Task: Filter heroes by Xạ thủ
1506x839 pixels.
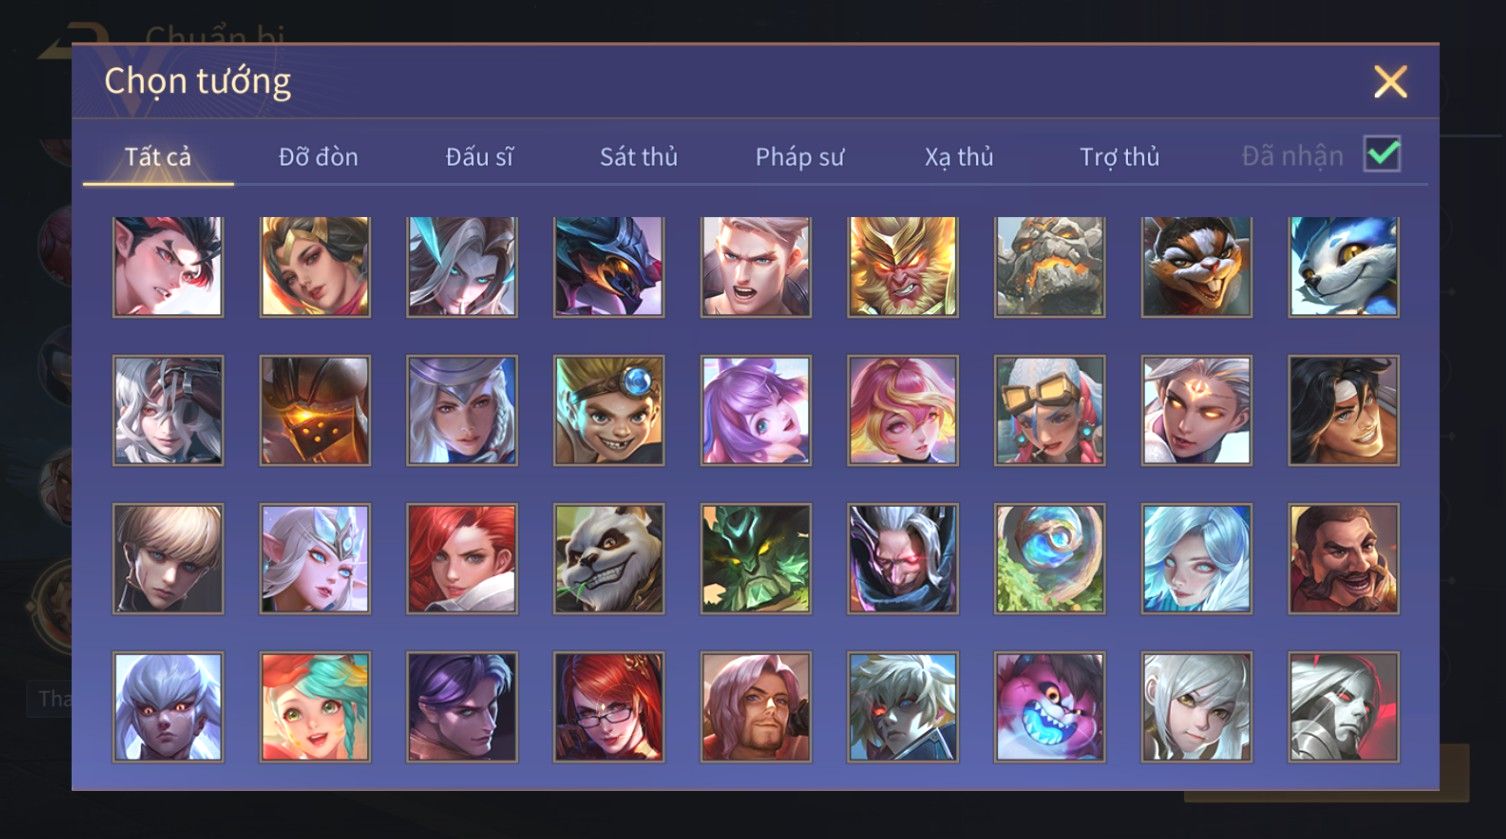Action: [x=959, y=157]
